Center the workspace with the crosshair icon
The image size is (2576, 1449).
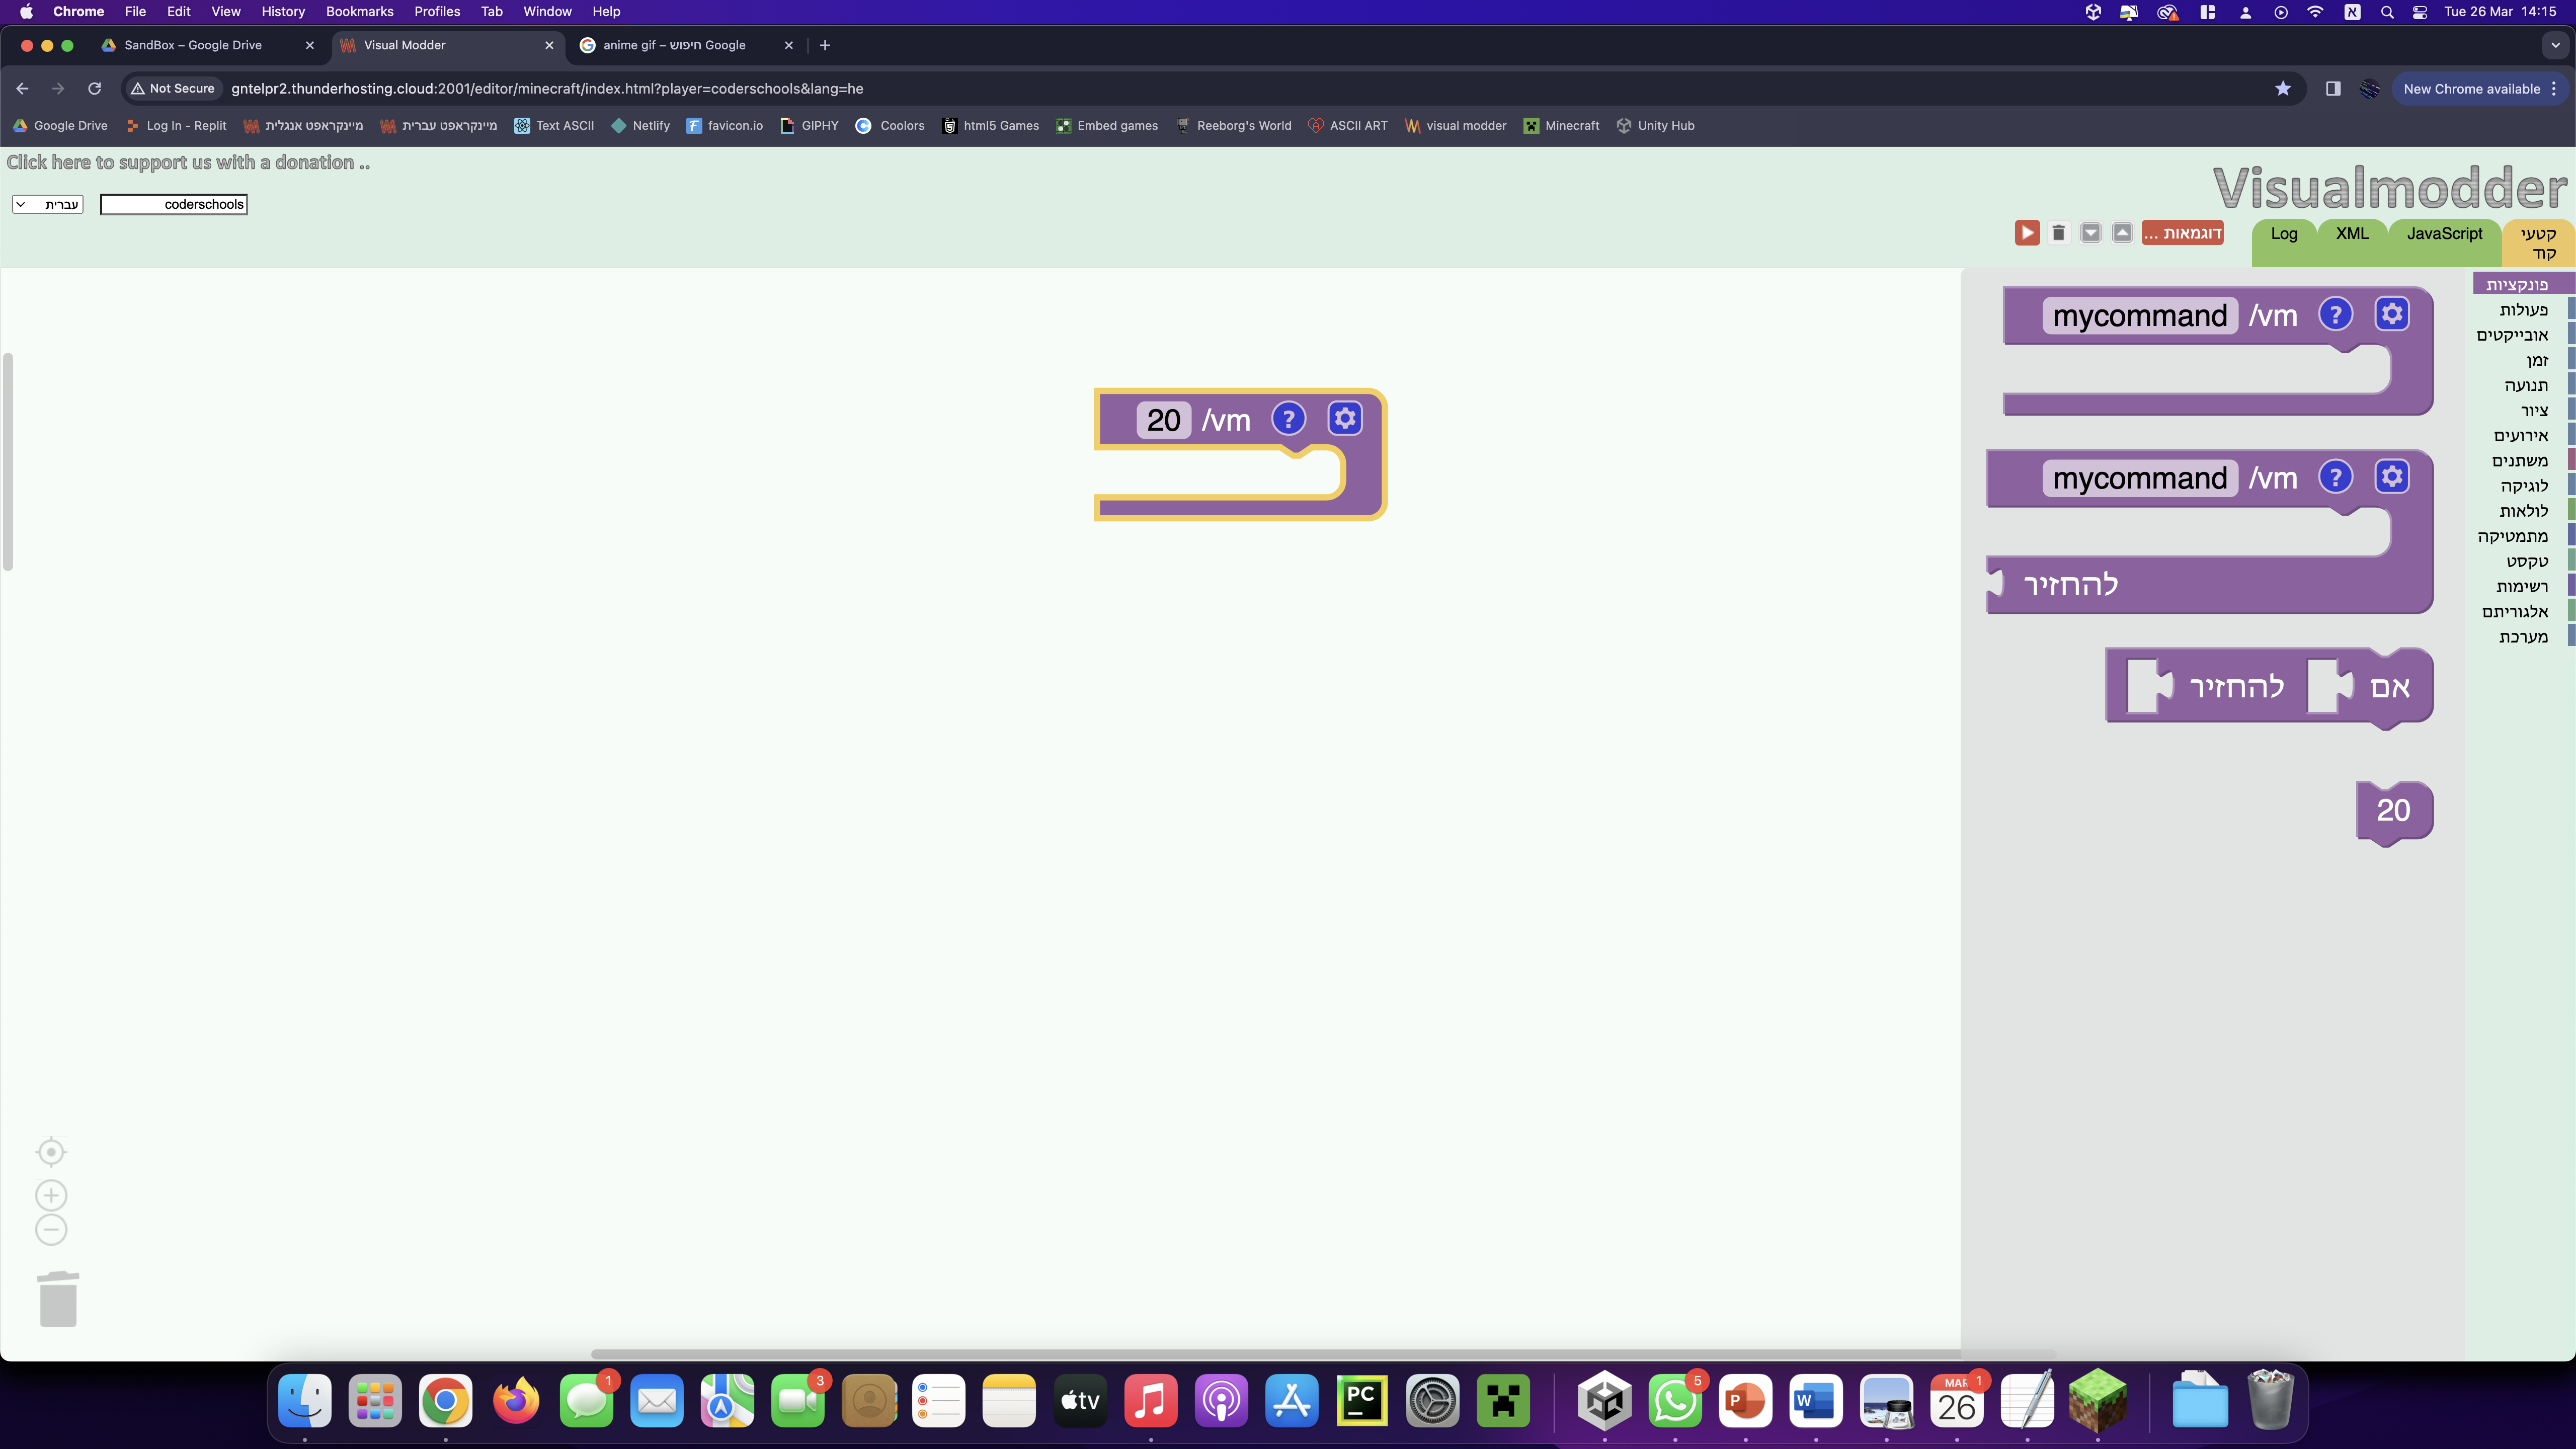tap(51, 1152)
